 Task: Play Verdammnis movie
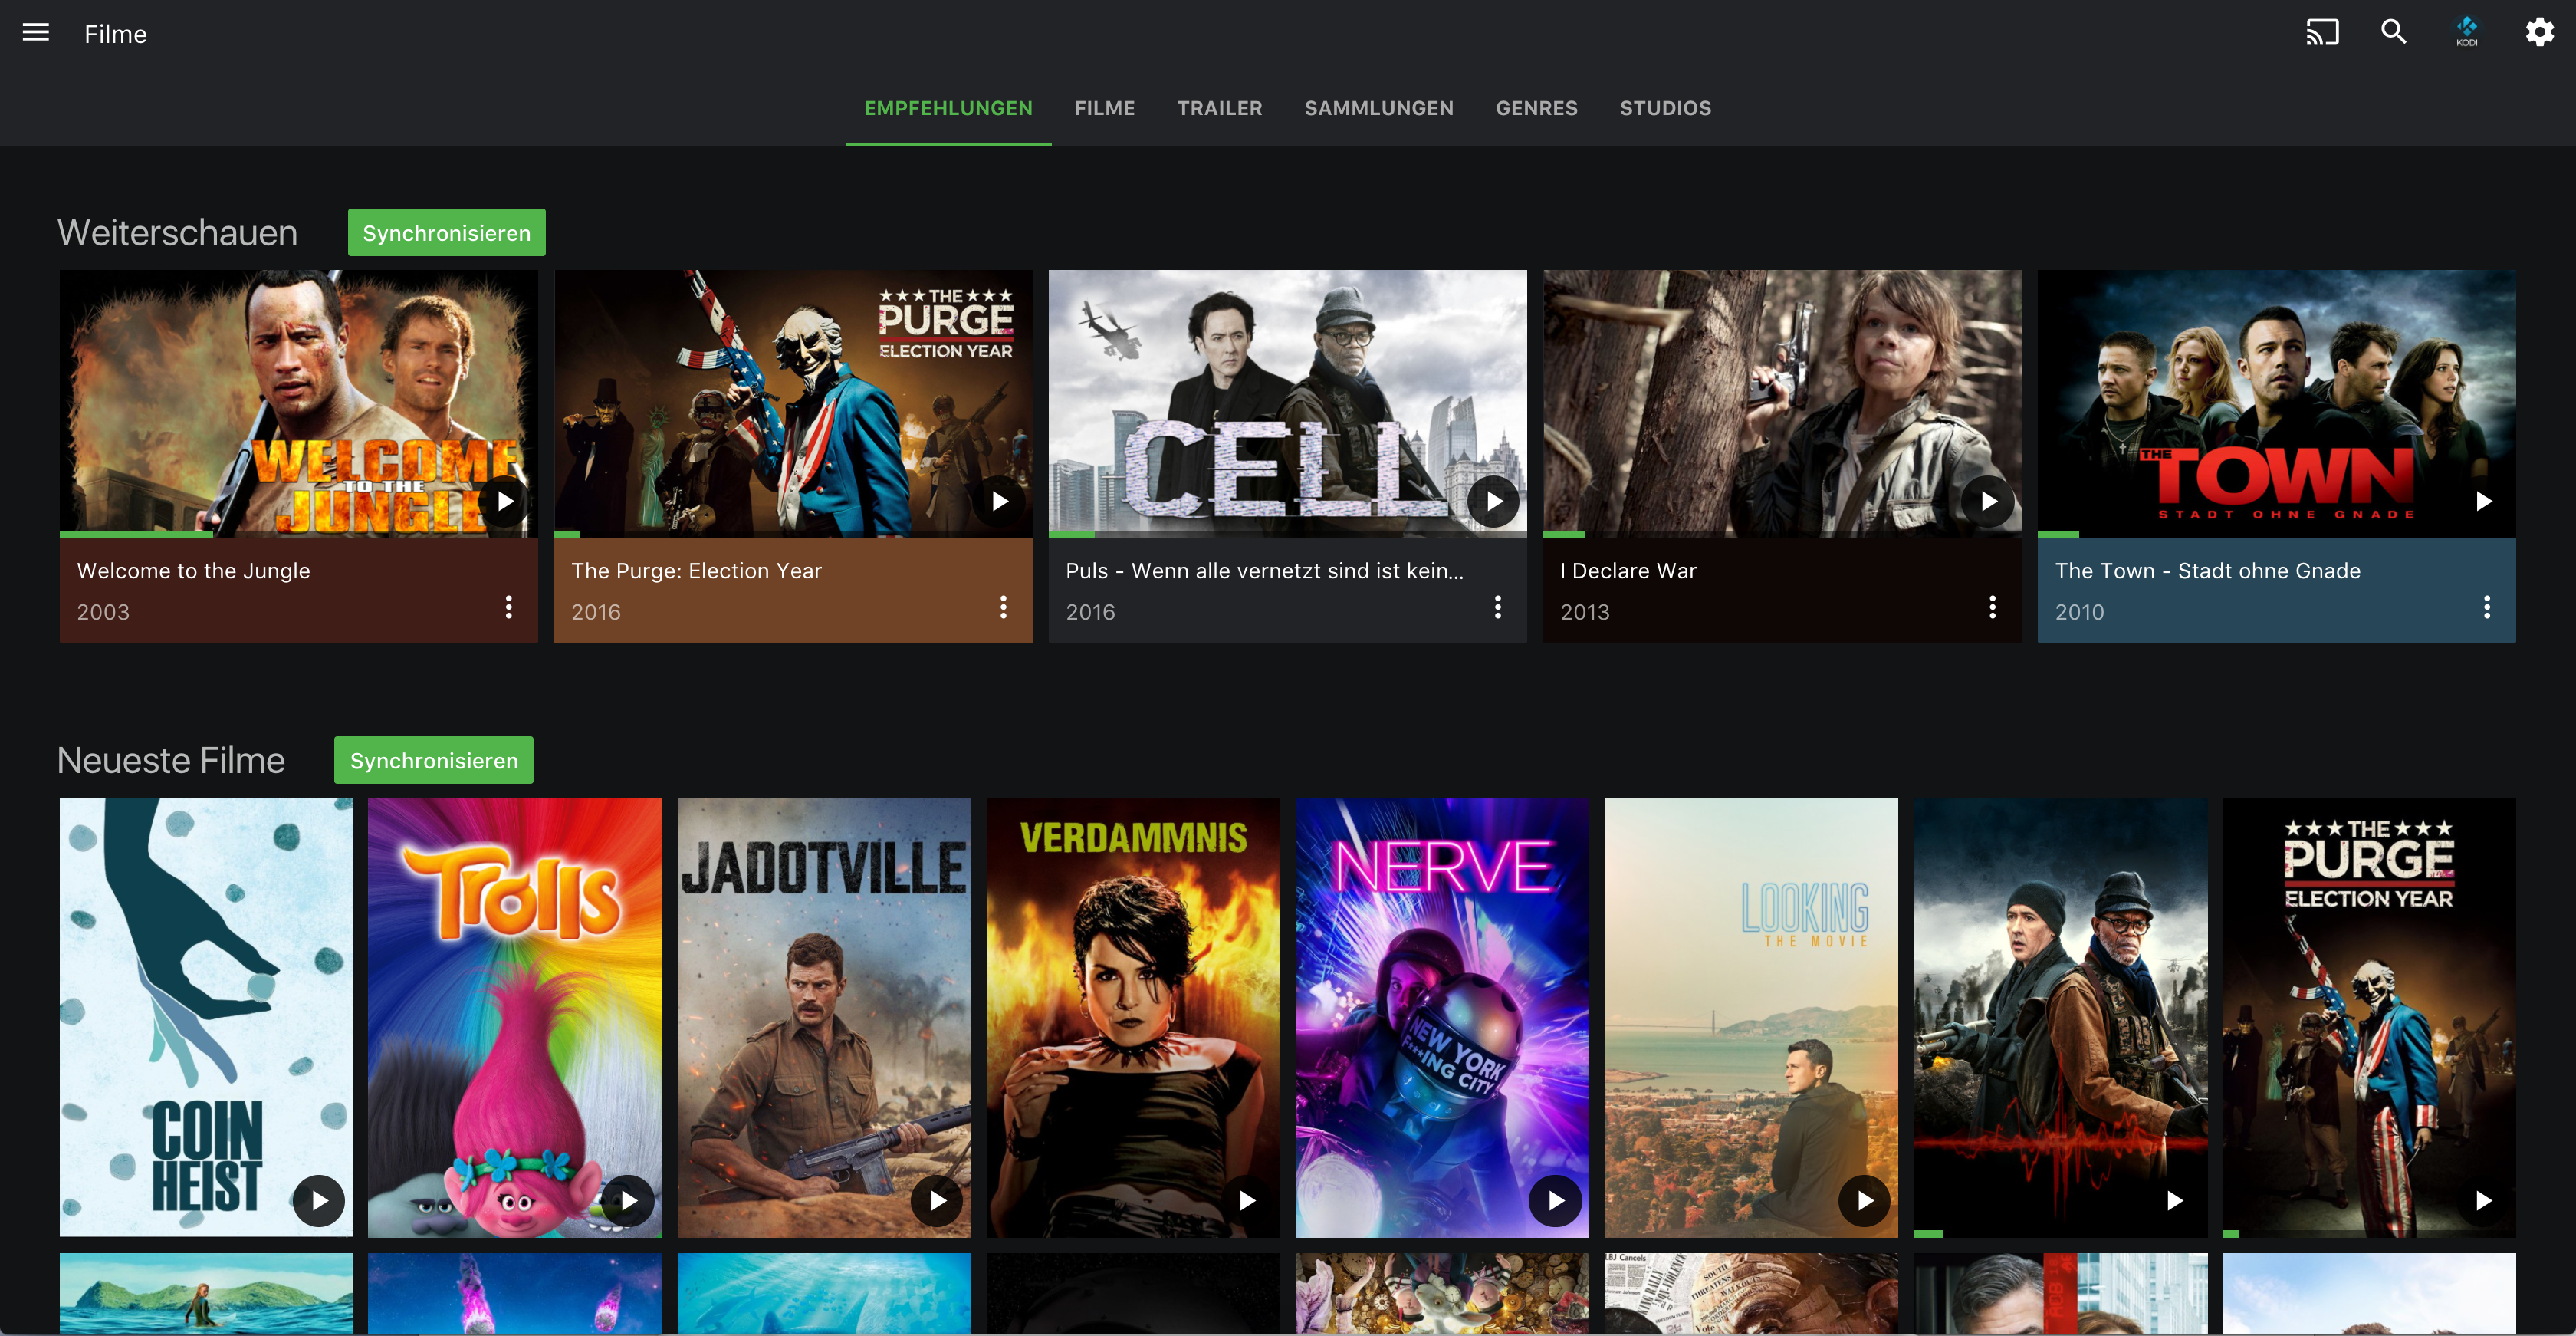[x=1247, y=1200]
